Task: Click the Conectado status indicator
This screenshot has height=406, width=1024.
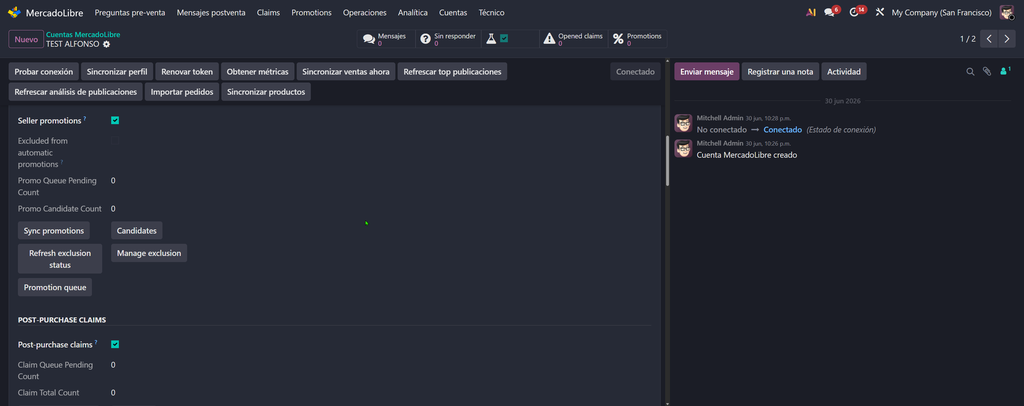Action: click(x=635, y=72)
